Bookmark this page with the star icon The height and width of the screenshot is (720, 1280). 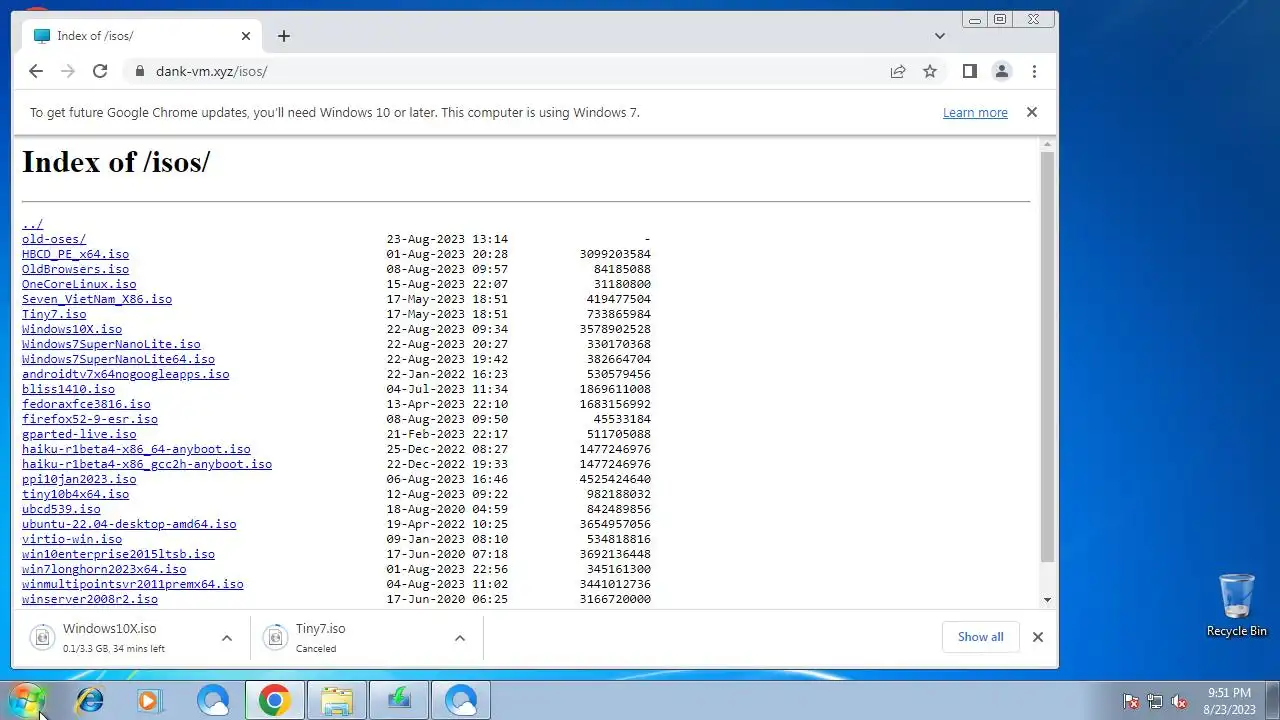click(930, 71)
